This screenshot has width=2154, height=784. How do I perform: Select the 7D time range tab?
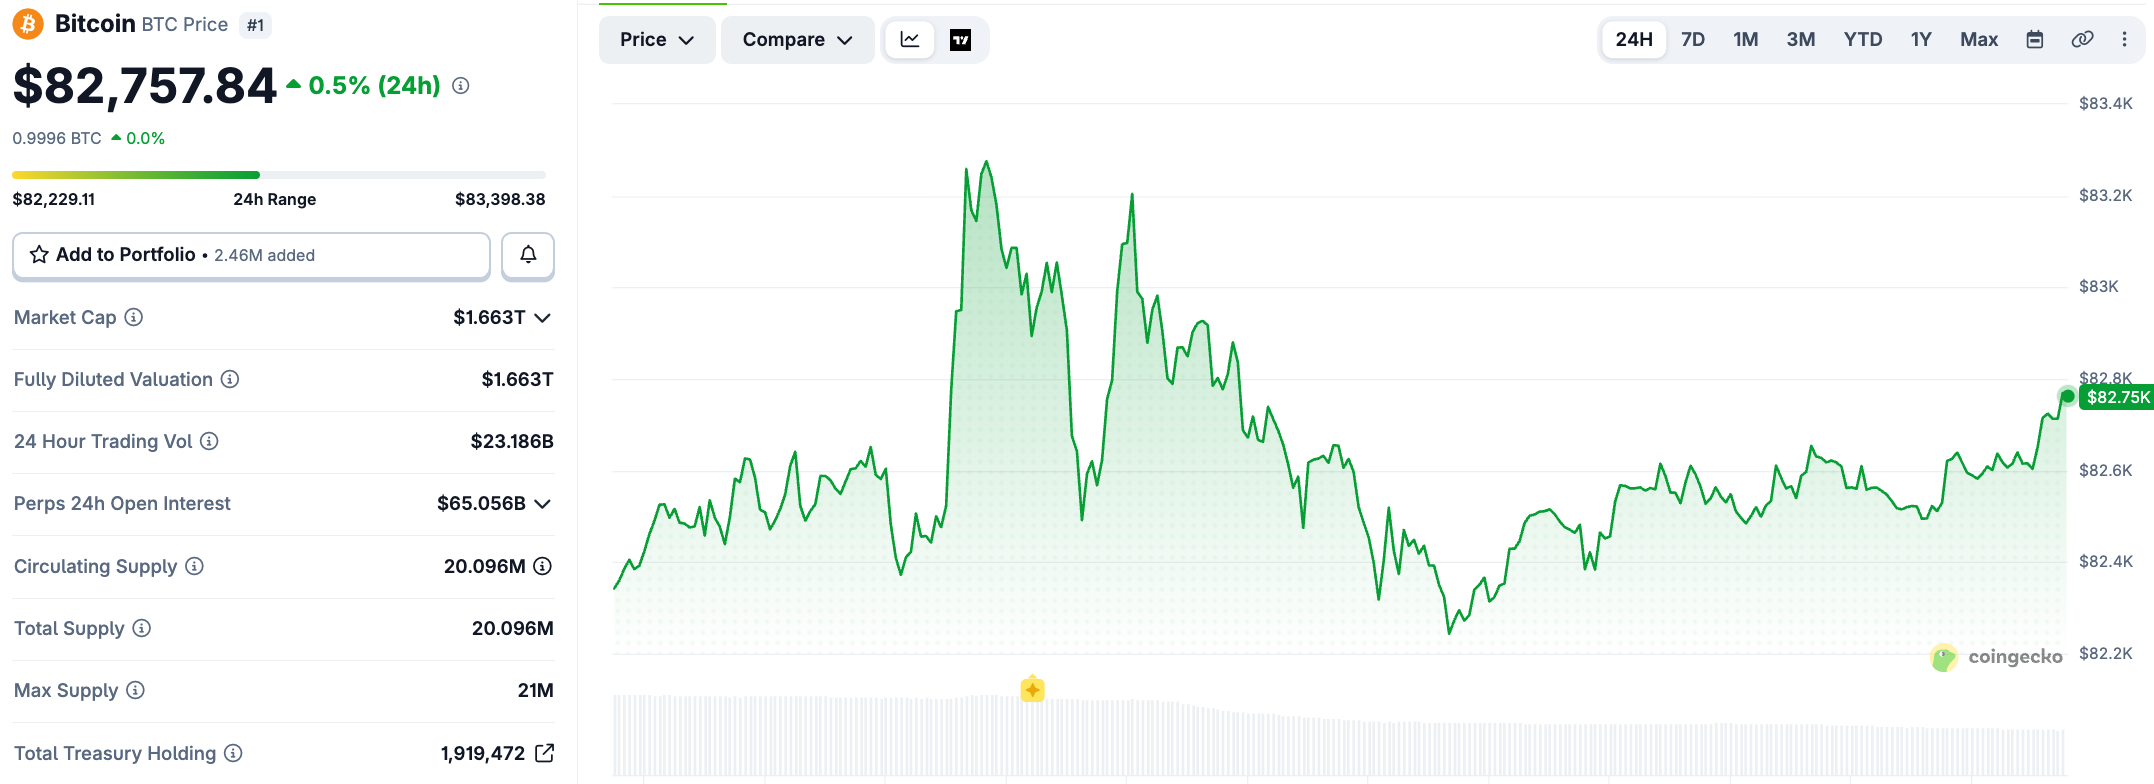click(x=1693, y=40)
